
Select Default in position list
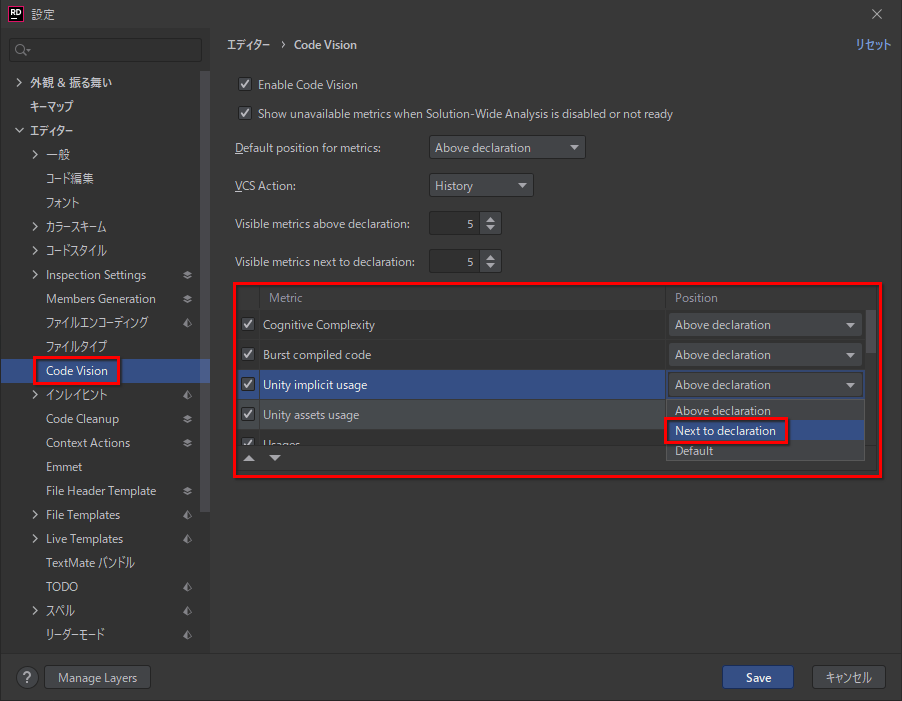[694, 451]
